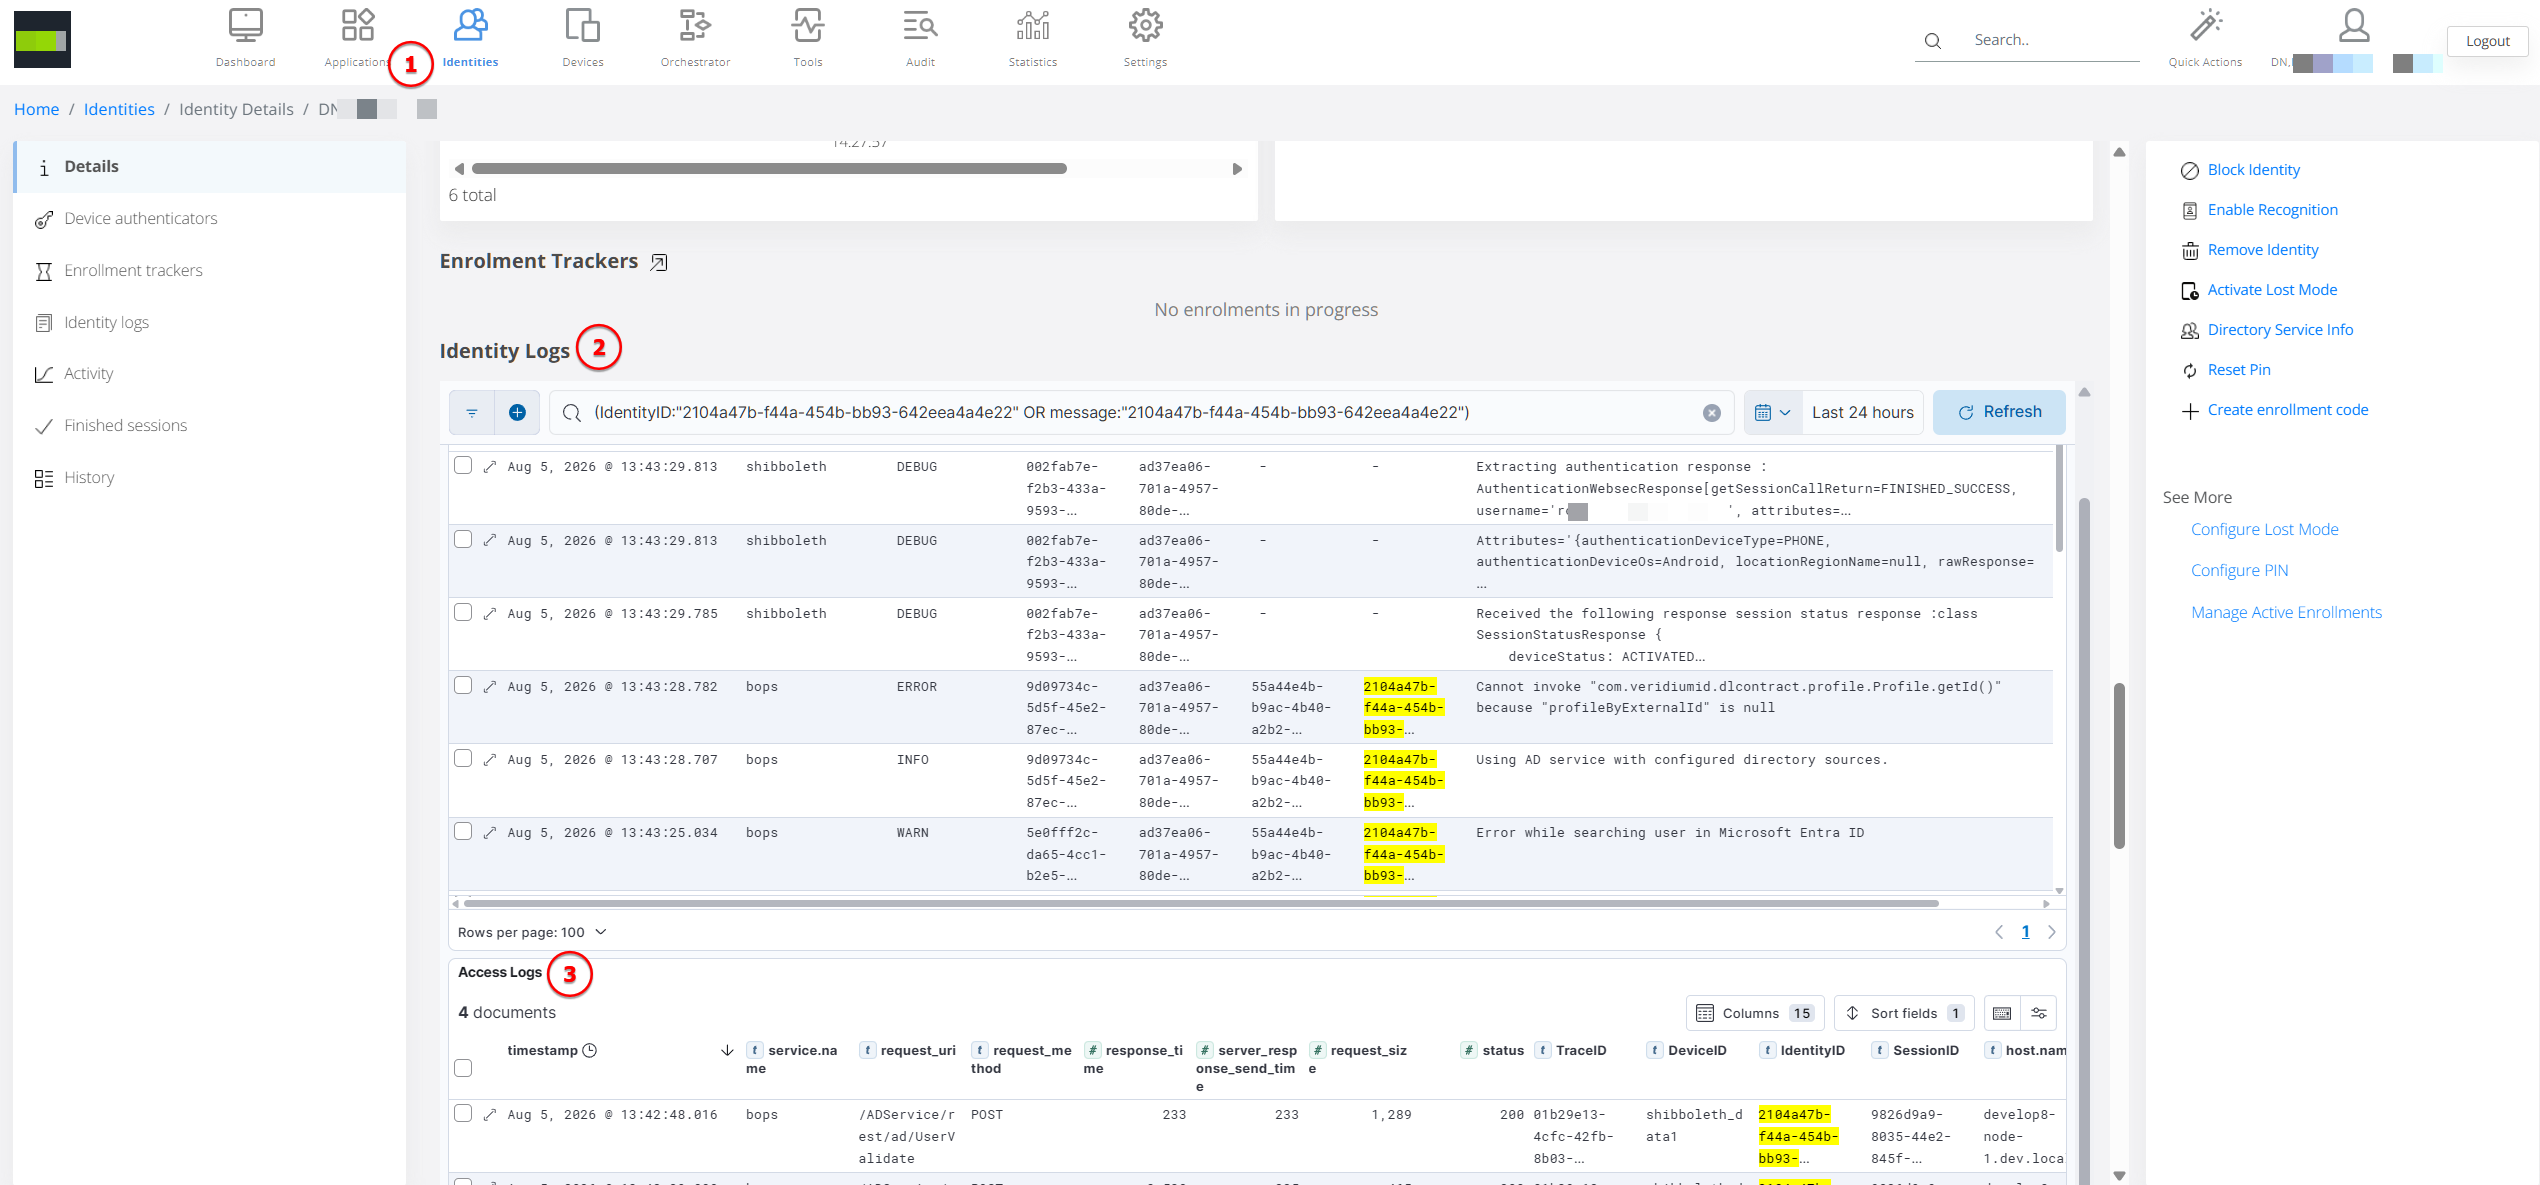Screen dimensions: 2540x1185
Task: Open the Orchestrator section
Action: point(695,38)
